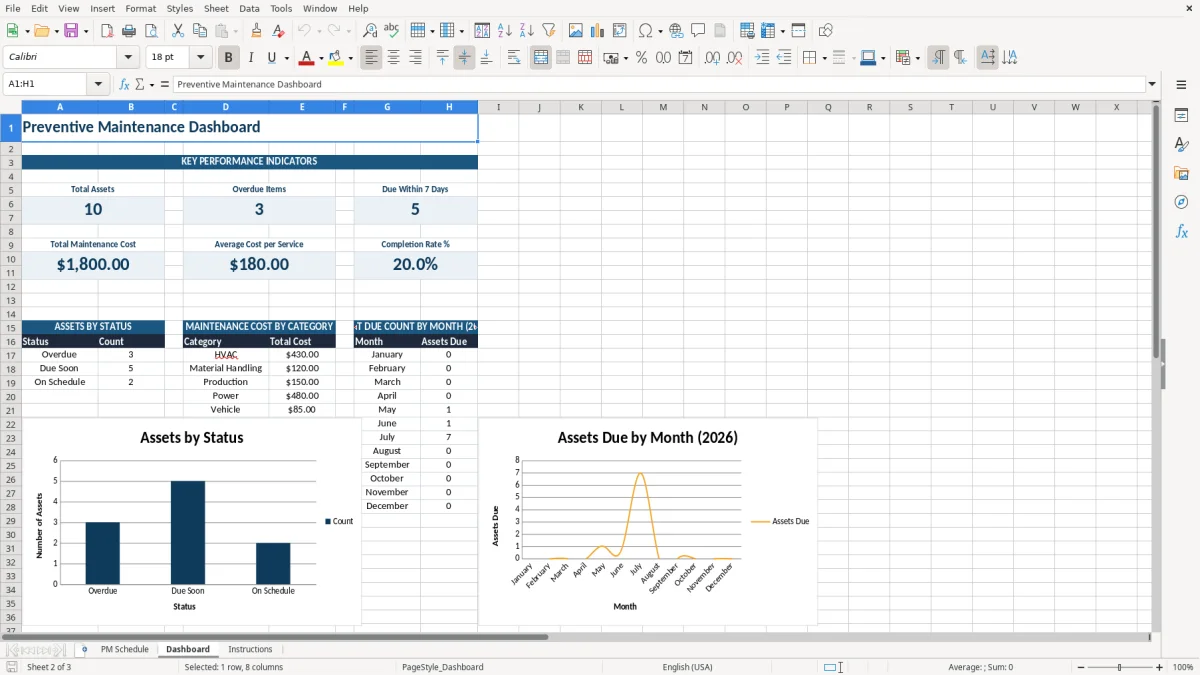Viewport: 1200px width, 675px height.
Task: Toggle Align Left
Action: 371,58
